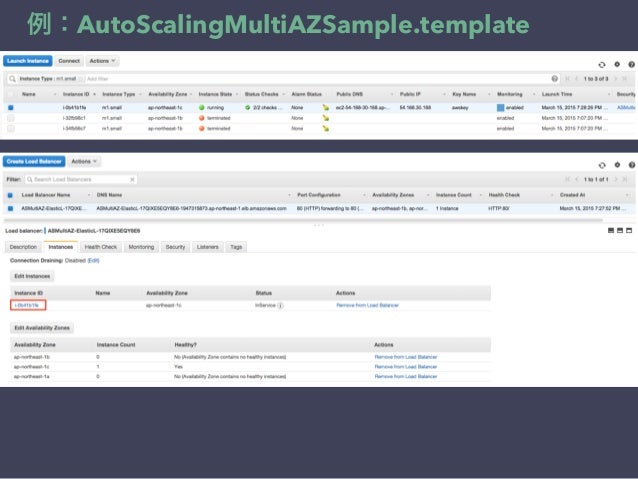Open the i-0b41b1fe instance link in the load balancer Instances tab
The width and height of the screenshot is (638, 479).
[x=27, y=305]
